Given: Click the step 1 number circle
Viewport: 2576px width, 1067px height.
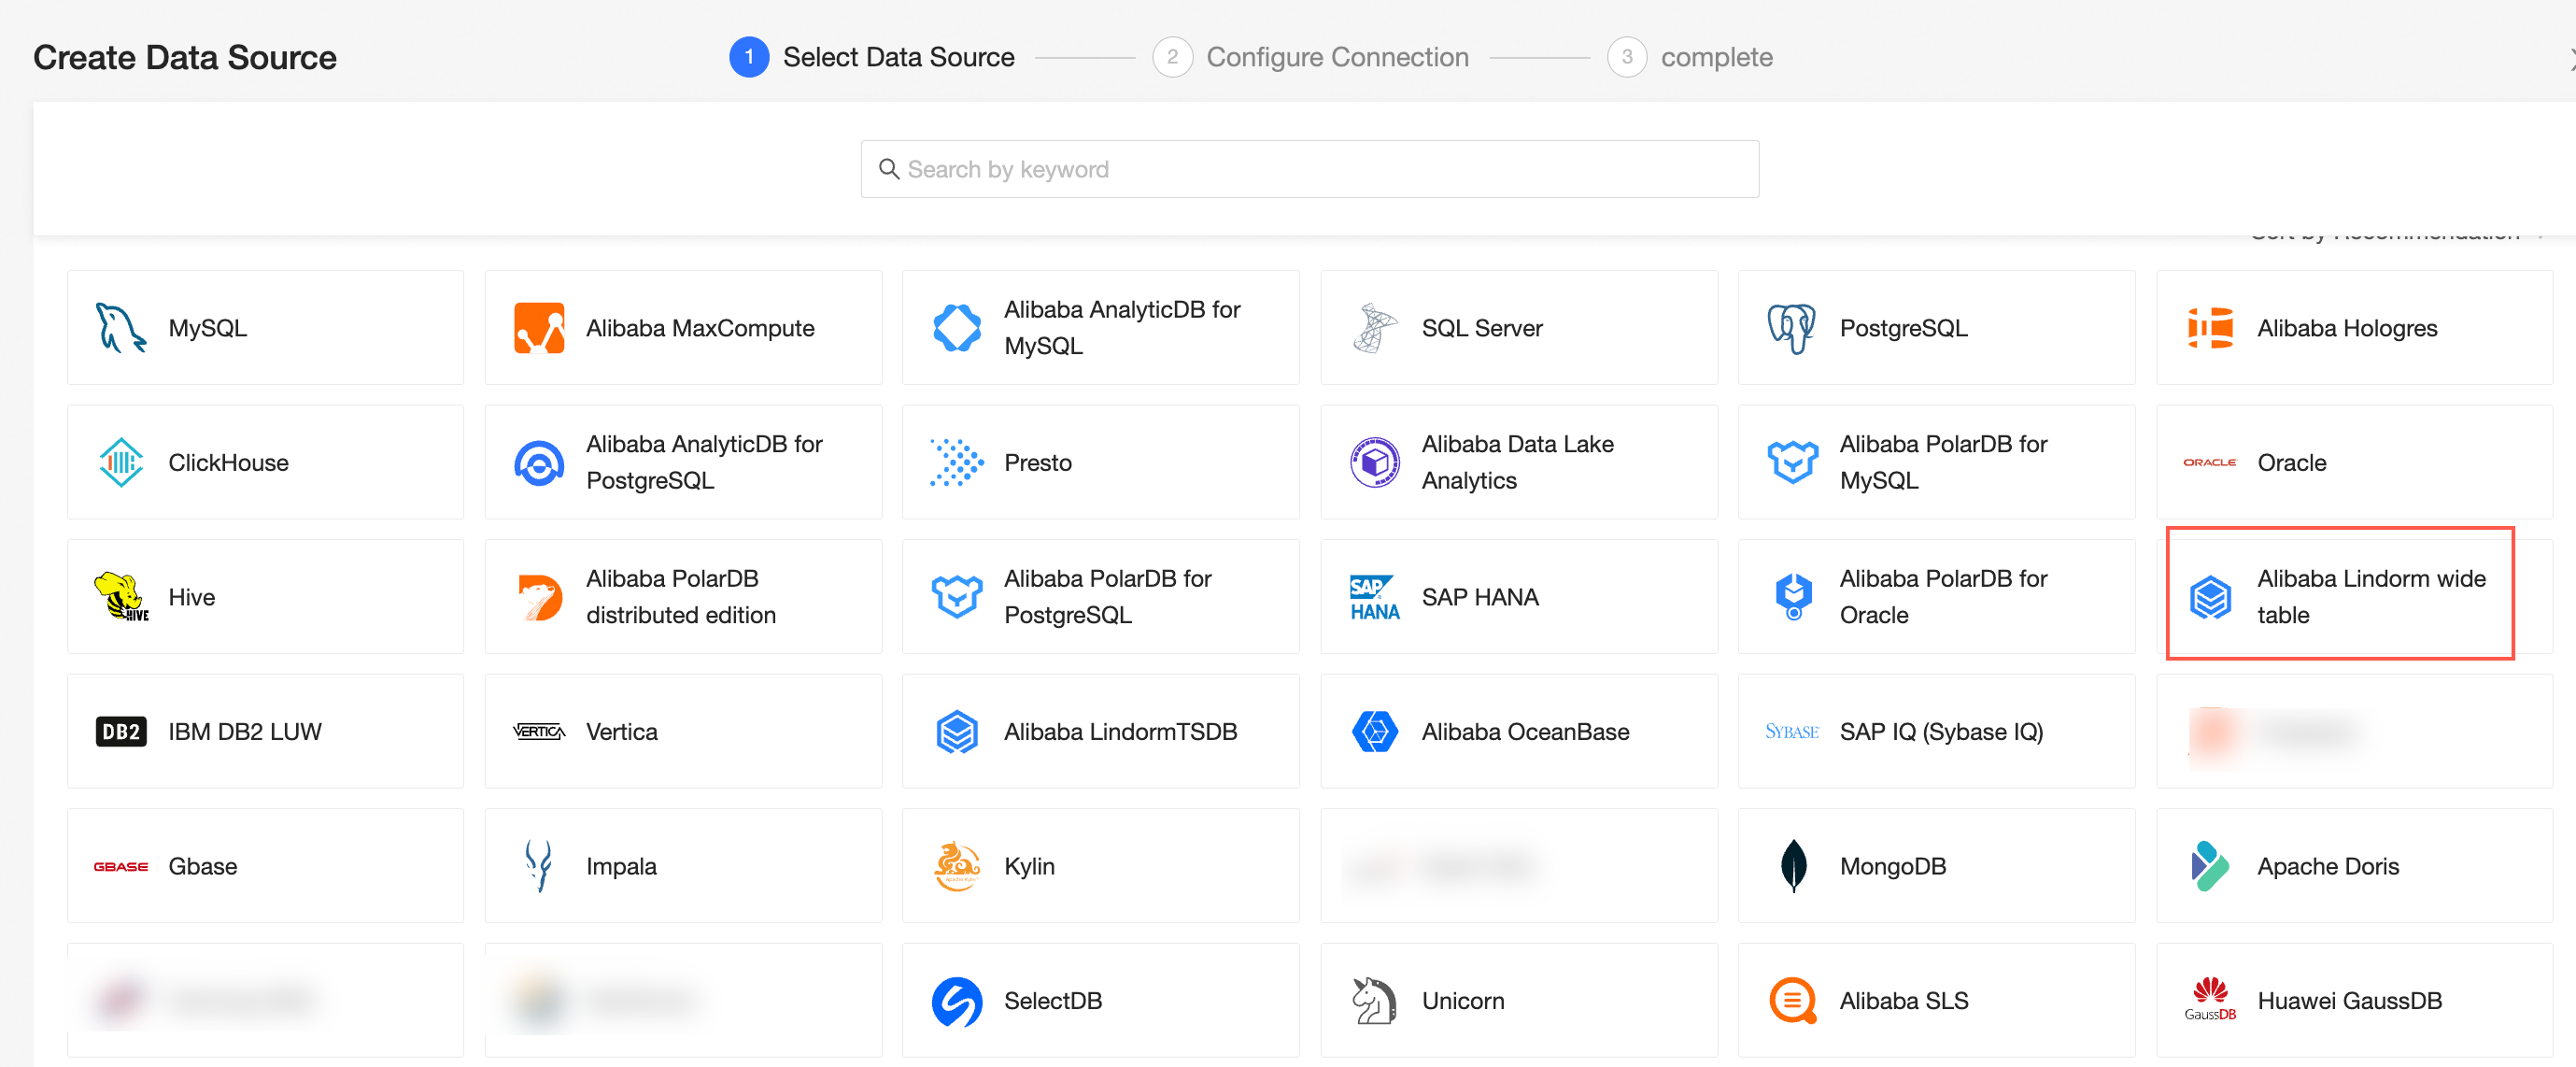Looking at the screenshot, I should (749, 57).
